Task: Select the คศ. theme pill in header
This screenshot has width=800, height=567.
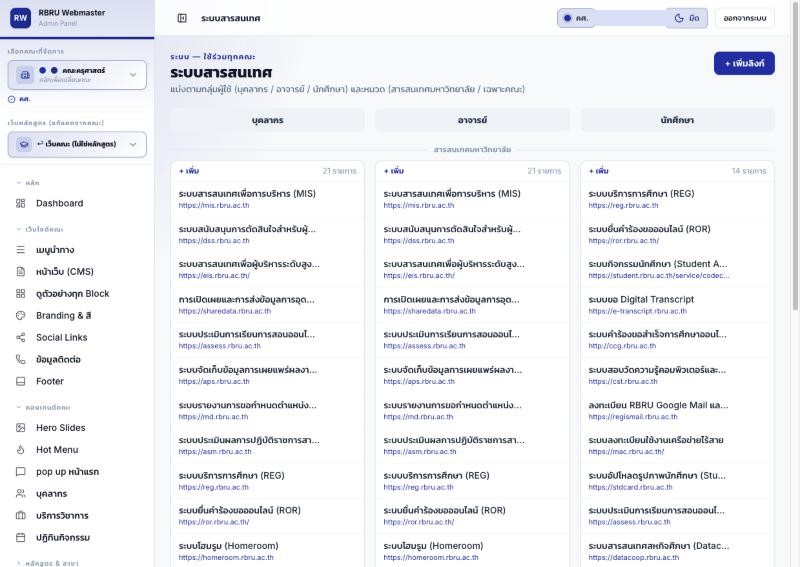Action: (577, 18)
